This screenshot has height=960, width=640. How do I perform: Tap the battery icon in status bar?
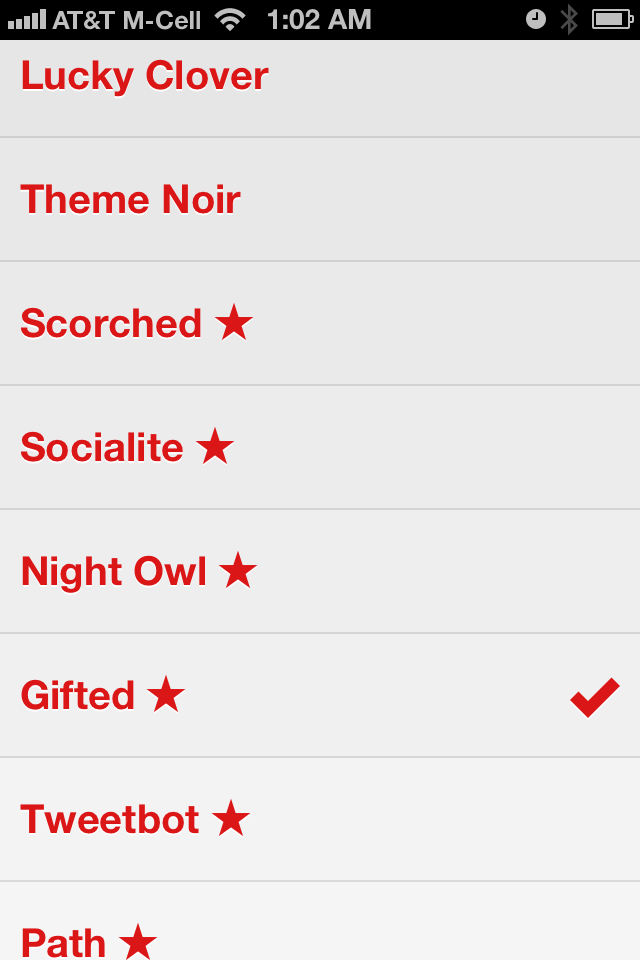pyautogui.click(x=610, y=19)
